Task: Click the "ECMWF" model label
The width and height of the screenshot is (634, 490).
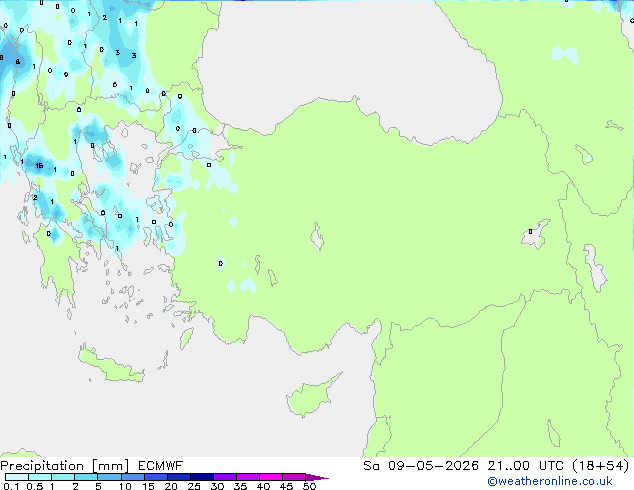Action: [x=161, y=466]
